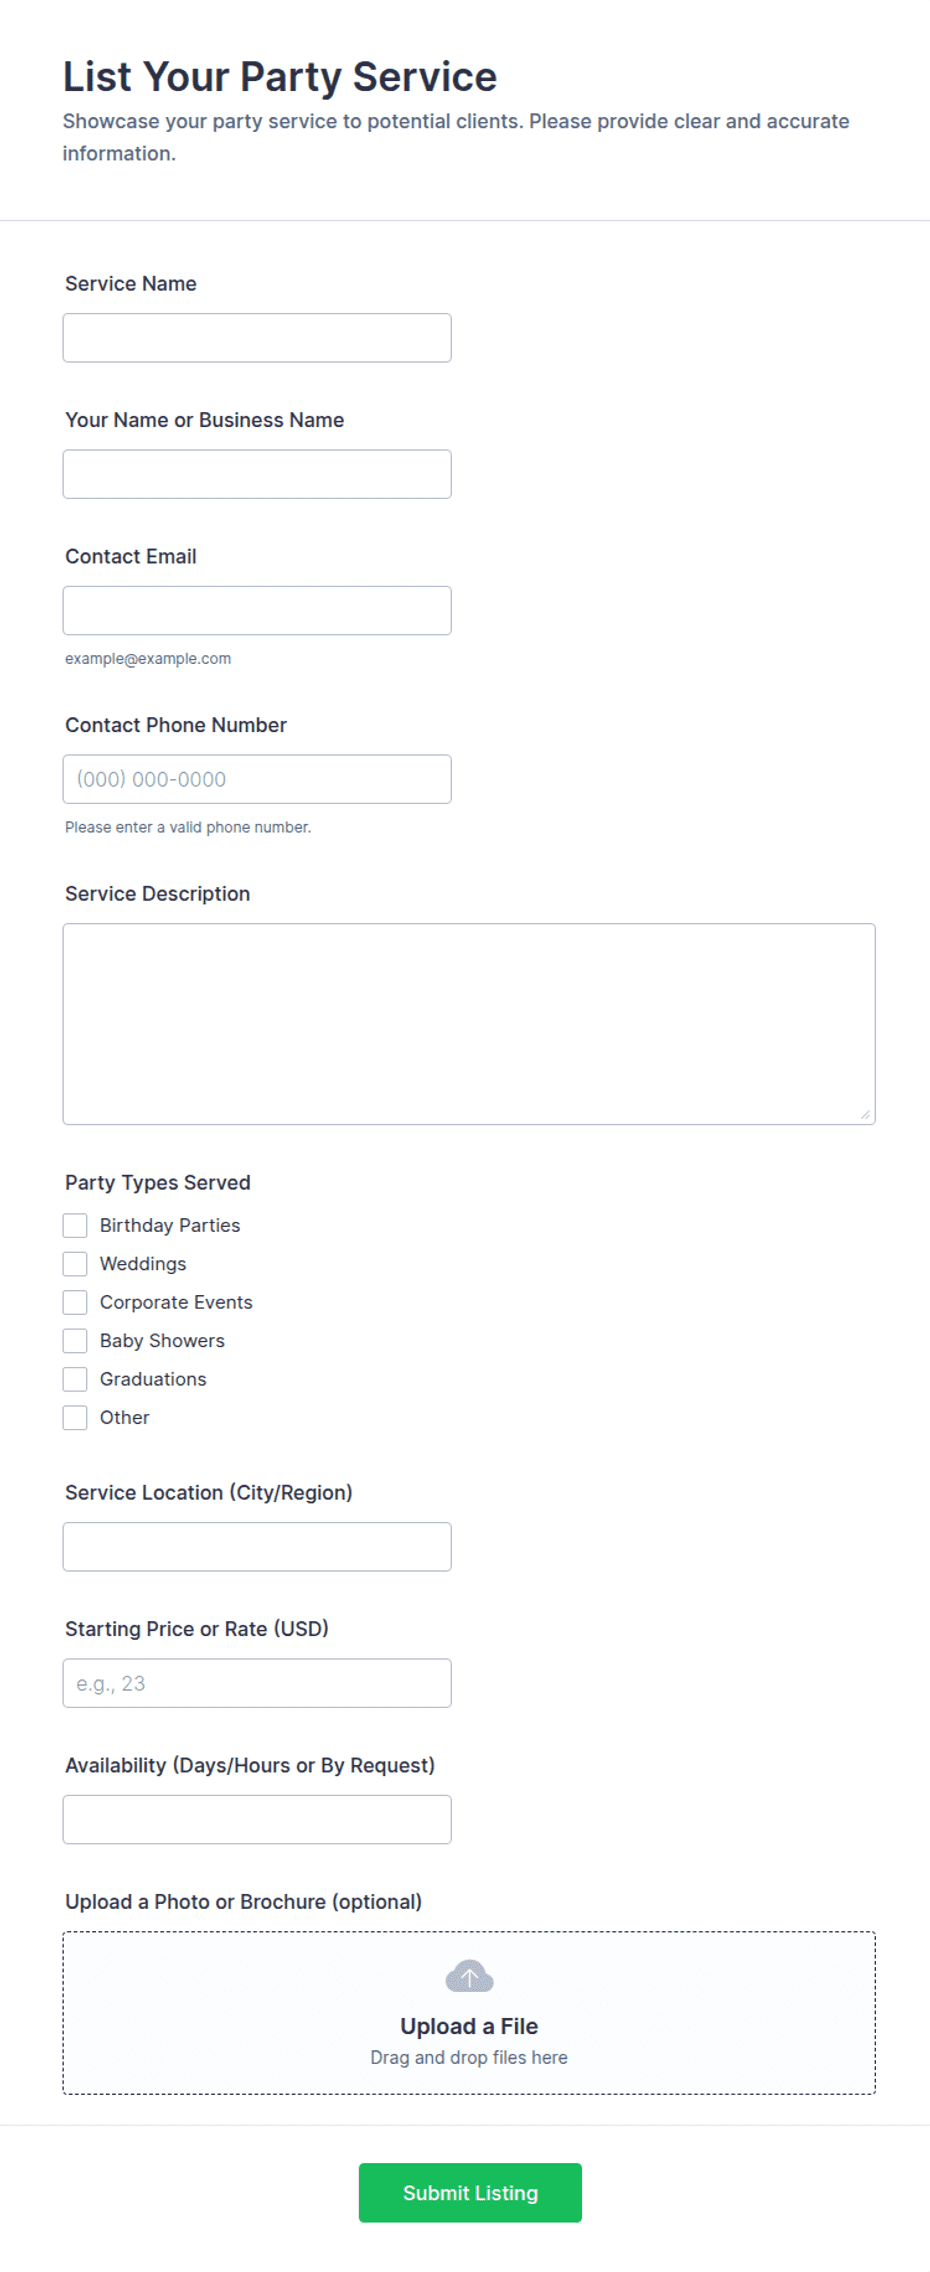
Task: Check the Other party type box
Action: [x=75, y=1417]
